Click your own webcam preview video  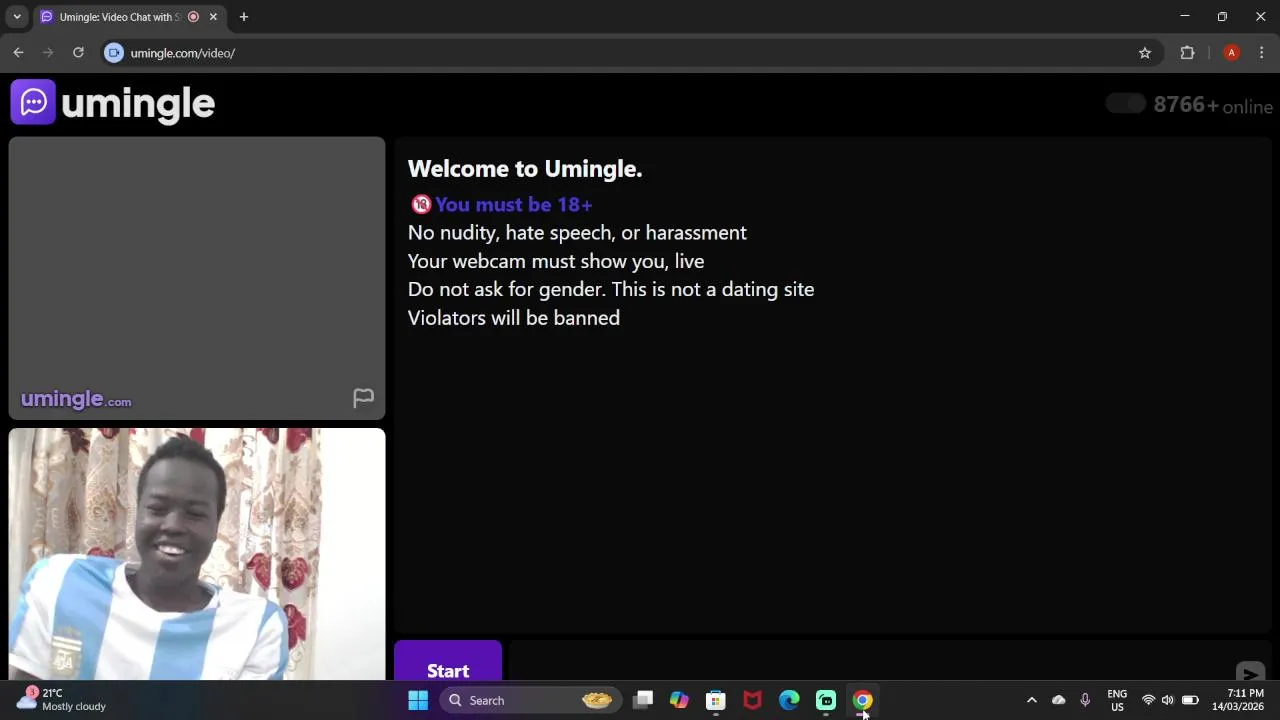coord(197,554)
